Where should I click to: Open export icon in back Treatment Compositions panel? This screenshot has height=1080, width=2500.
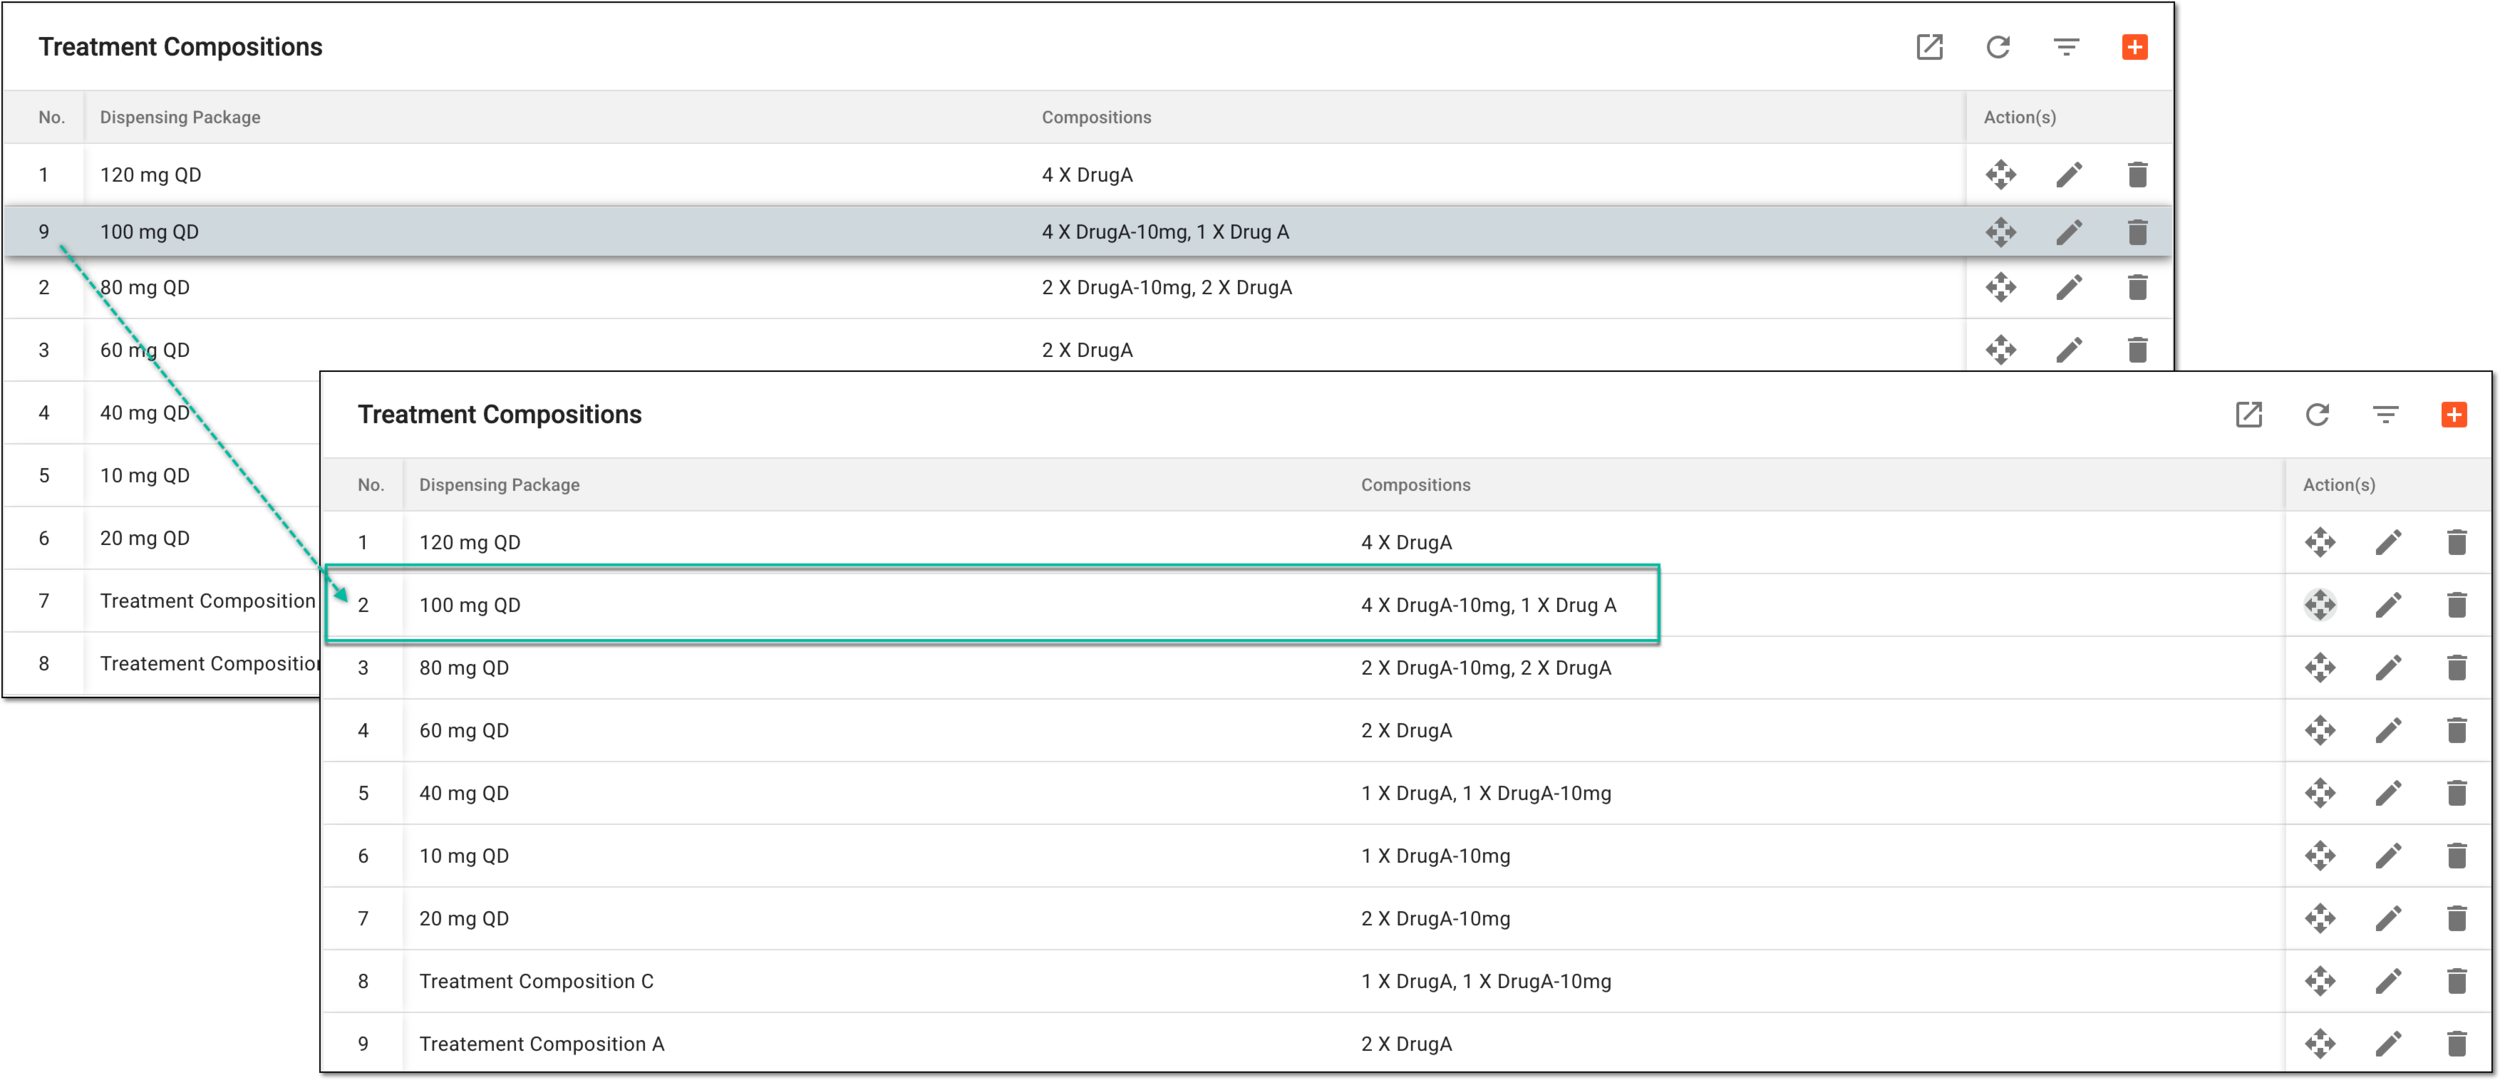tap(1929, 47)
